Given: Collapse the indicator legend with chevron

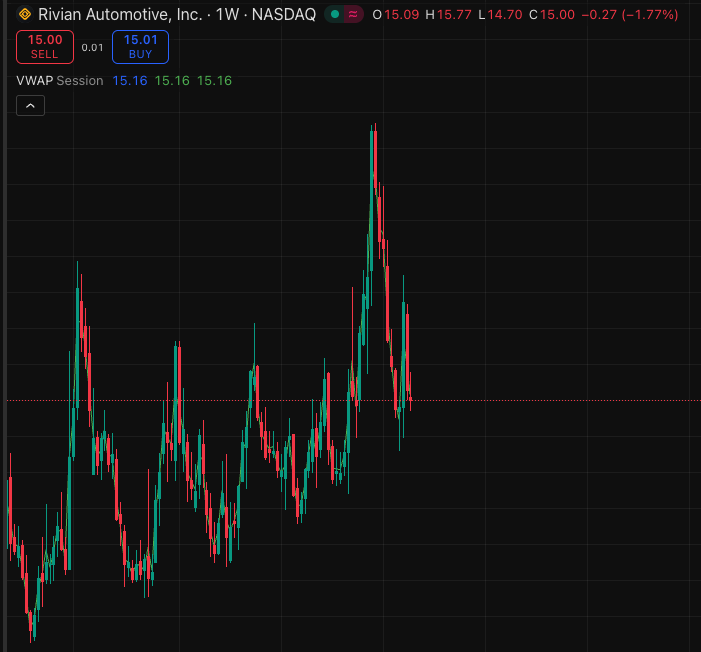Looking at the screenshot, I should pyautogui.click(x=30, y=105).
